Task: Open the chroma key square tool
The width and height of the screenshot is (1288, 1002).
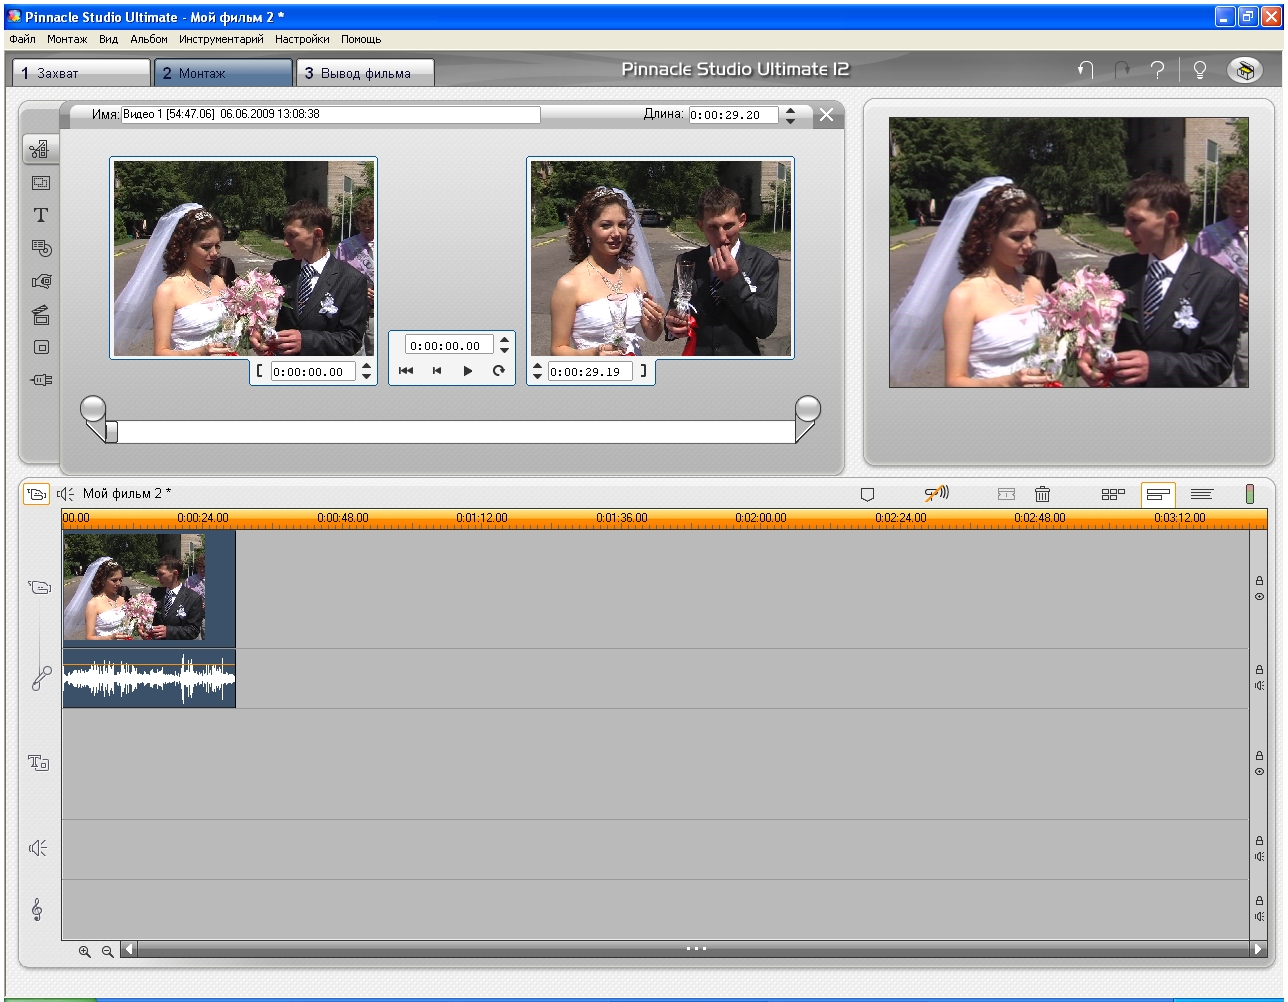Action: (x=41, y=347)
